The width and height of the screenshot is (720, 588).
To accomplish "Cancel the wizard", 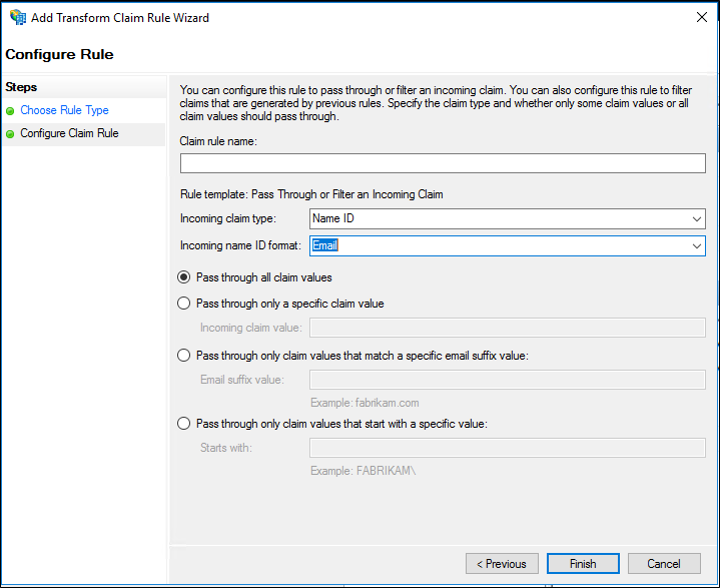I will 664,564.
